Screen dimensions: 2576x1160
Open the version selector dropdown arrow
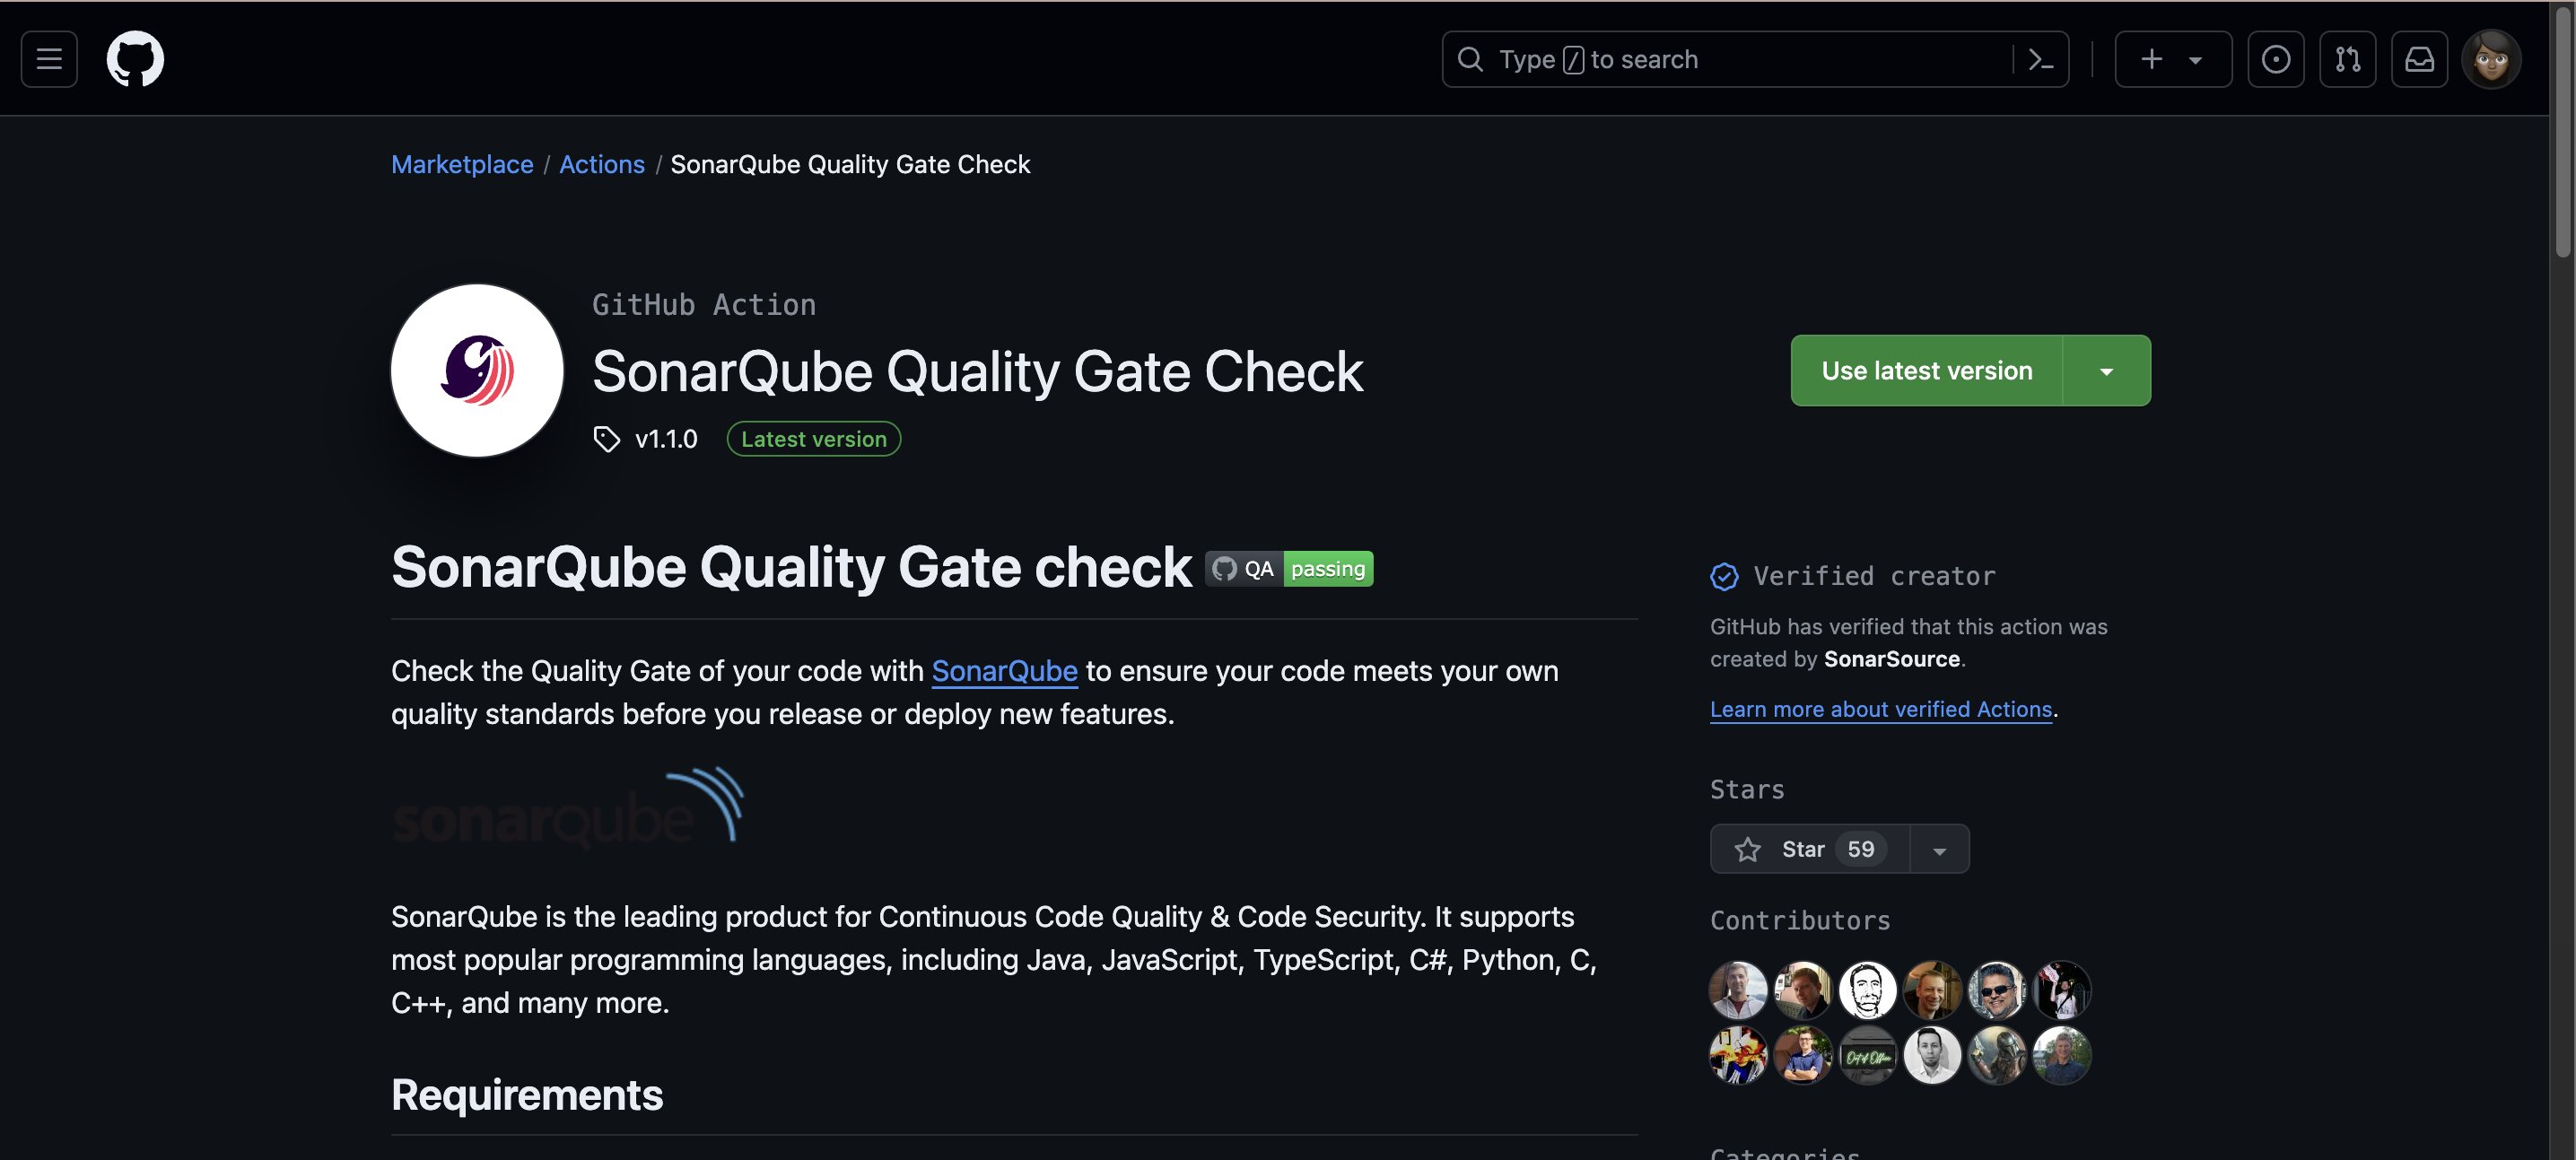(2106, 371)
